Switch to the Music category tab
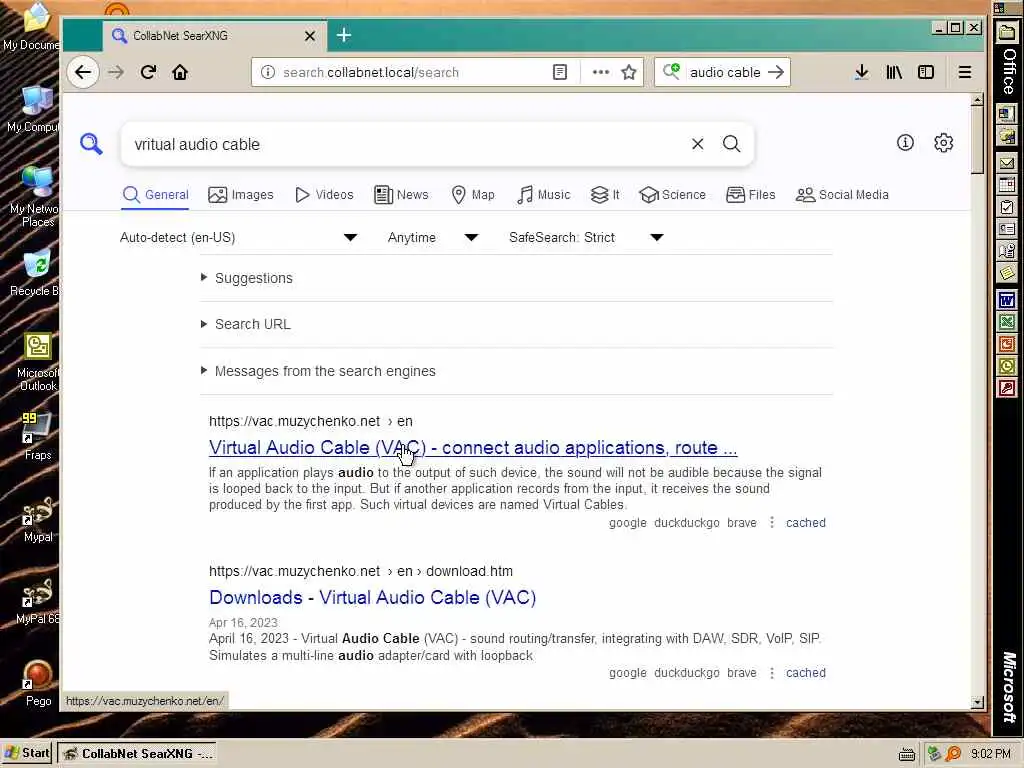This screenshot has height=768, width=1024. (x=543, y=195)
